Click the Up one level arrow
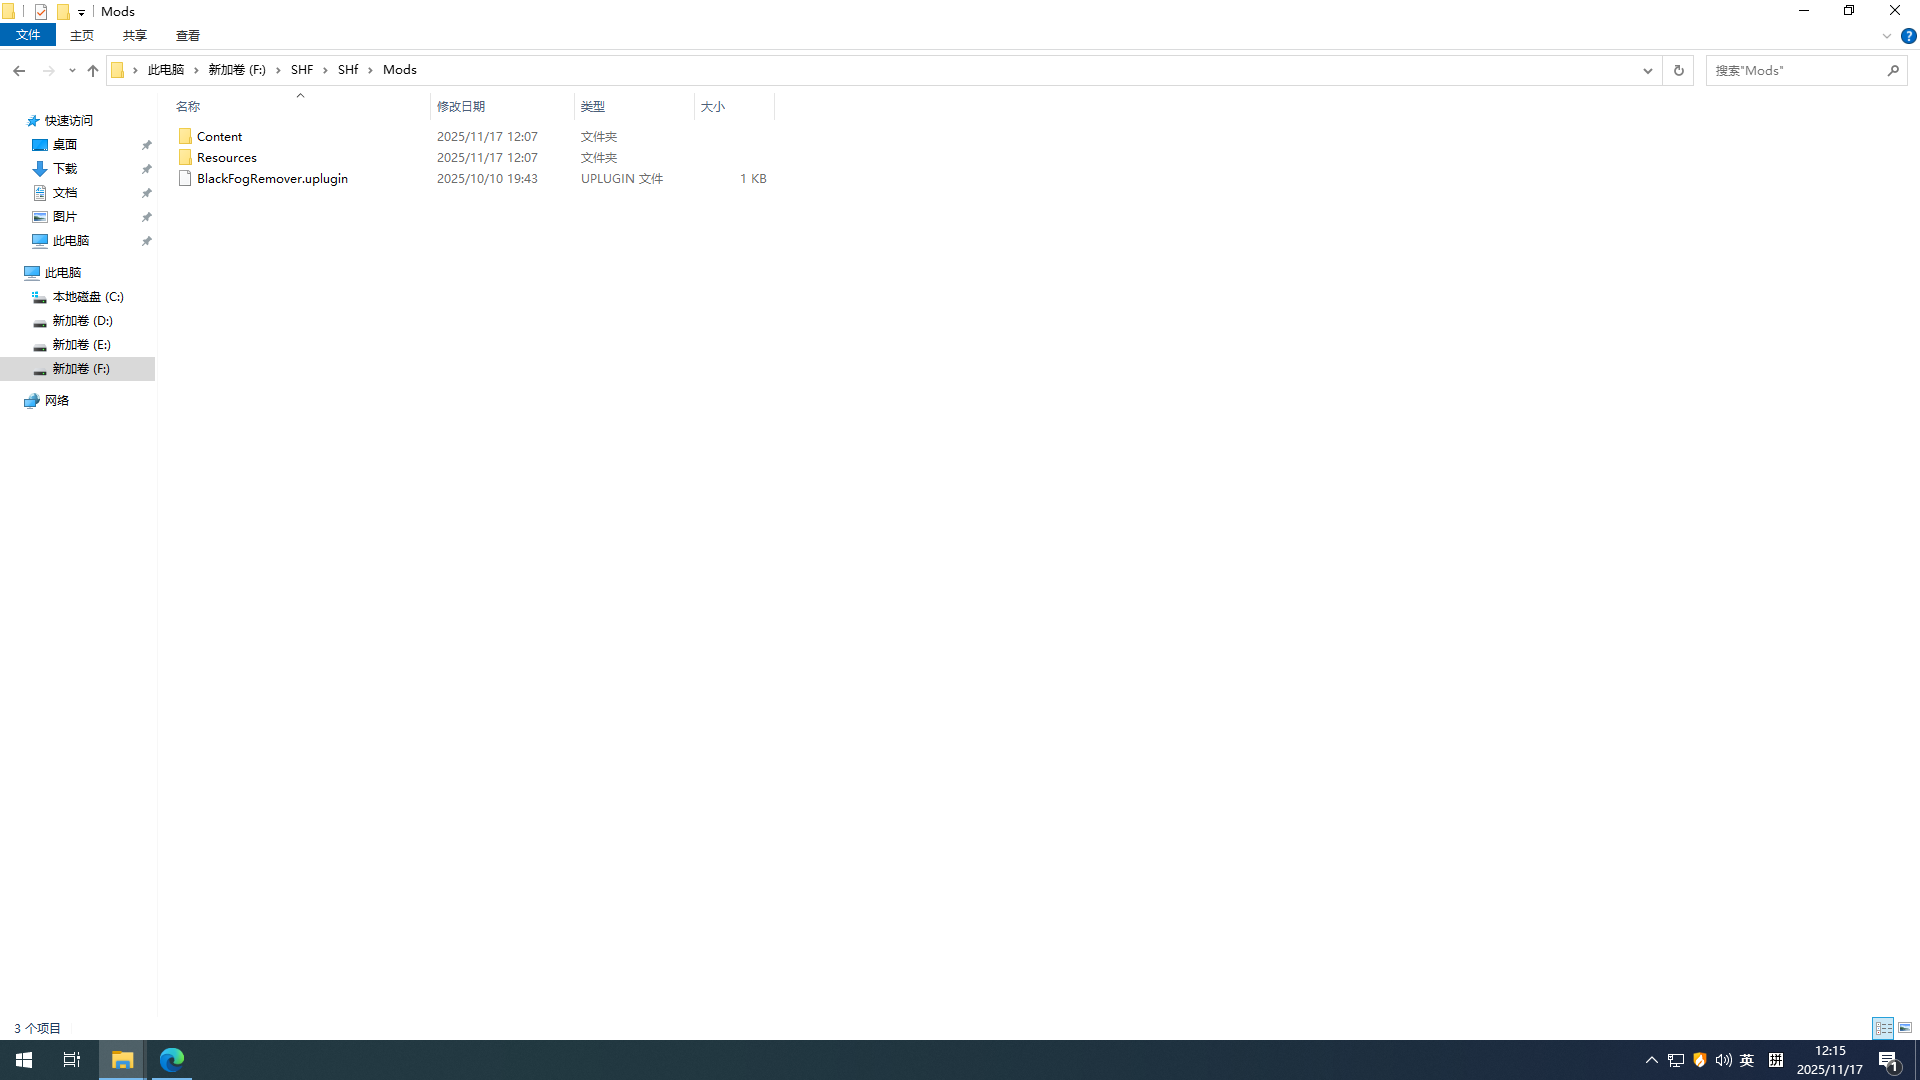This screenshot has height=1080, width=1920. pyautogui.click(x=93, y=70)
